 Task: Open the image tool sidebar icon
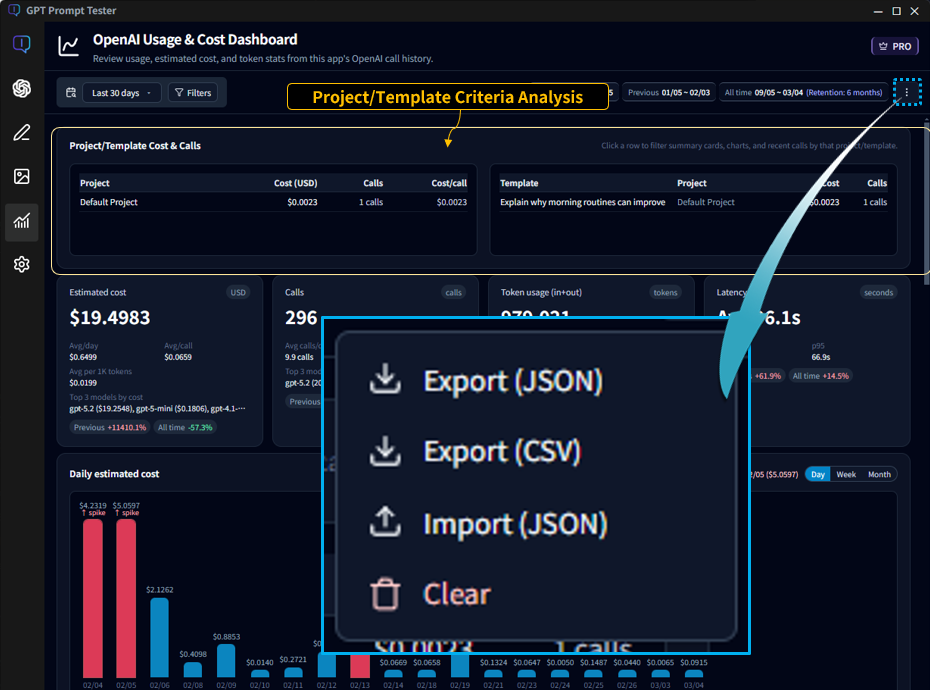[x=21, y=177]
